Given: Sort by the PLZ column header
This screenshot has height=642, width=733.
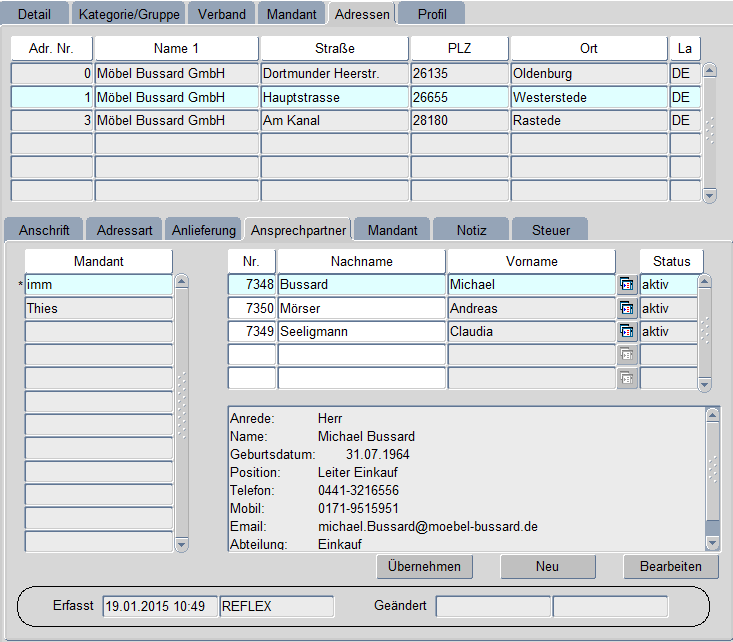Looking at the screenshot, I should (x=459, y=49).
